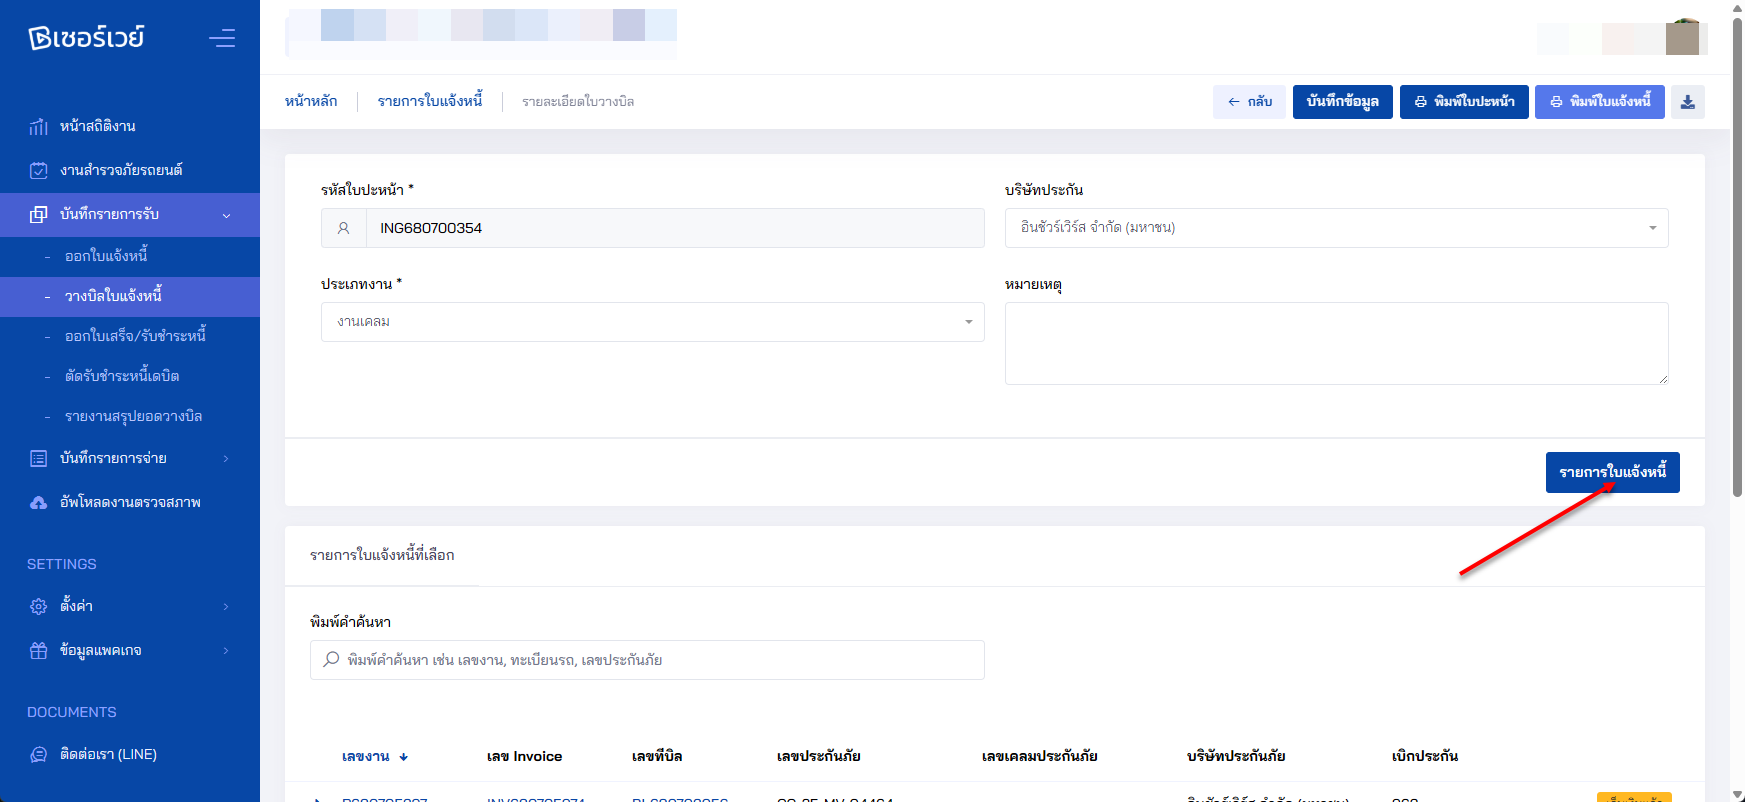The height and width of the screenshot is (802, 1745).
Task: Expand the ตั้งค่า settings menu
Action: [130, 606]
